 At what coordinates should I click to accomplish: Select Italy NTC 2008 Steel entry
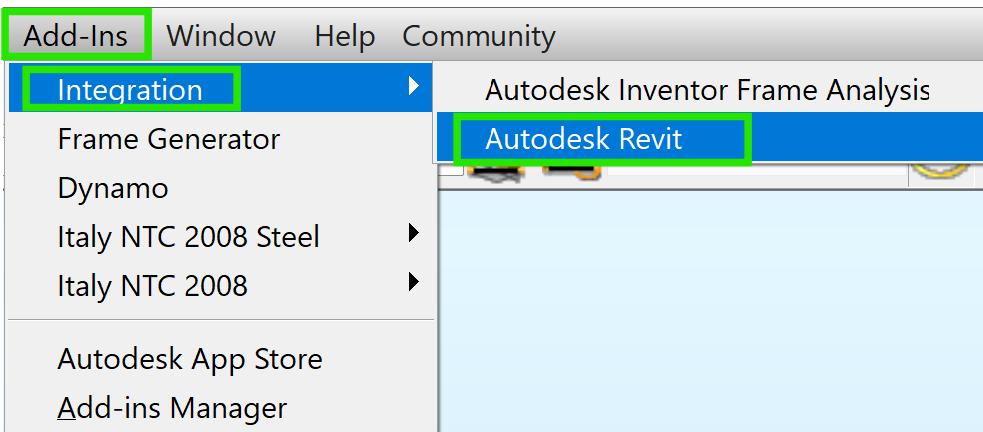pyautogui.click(x=221, y=236)
